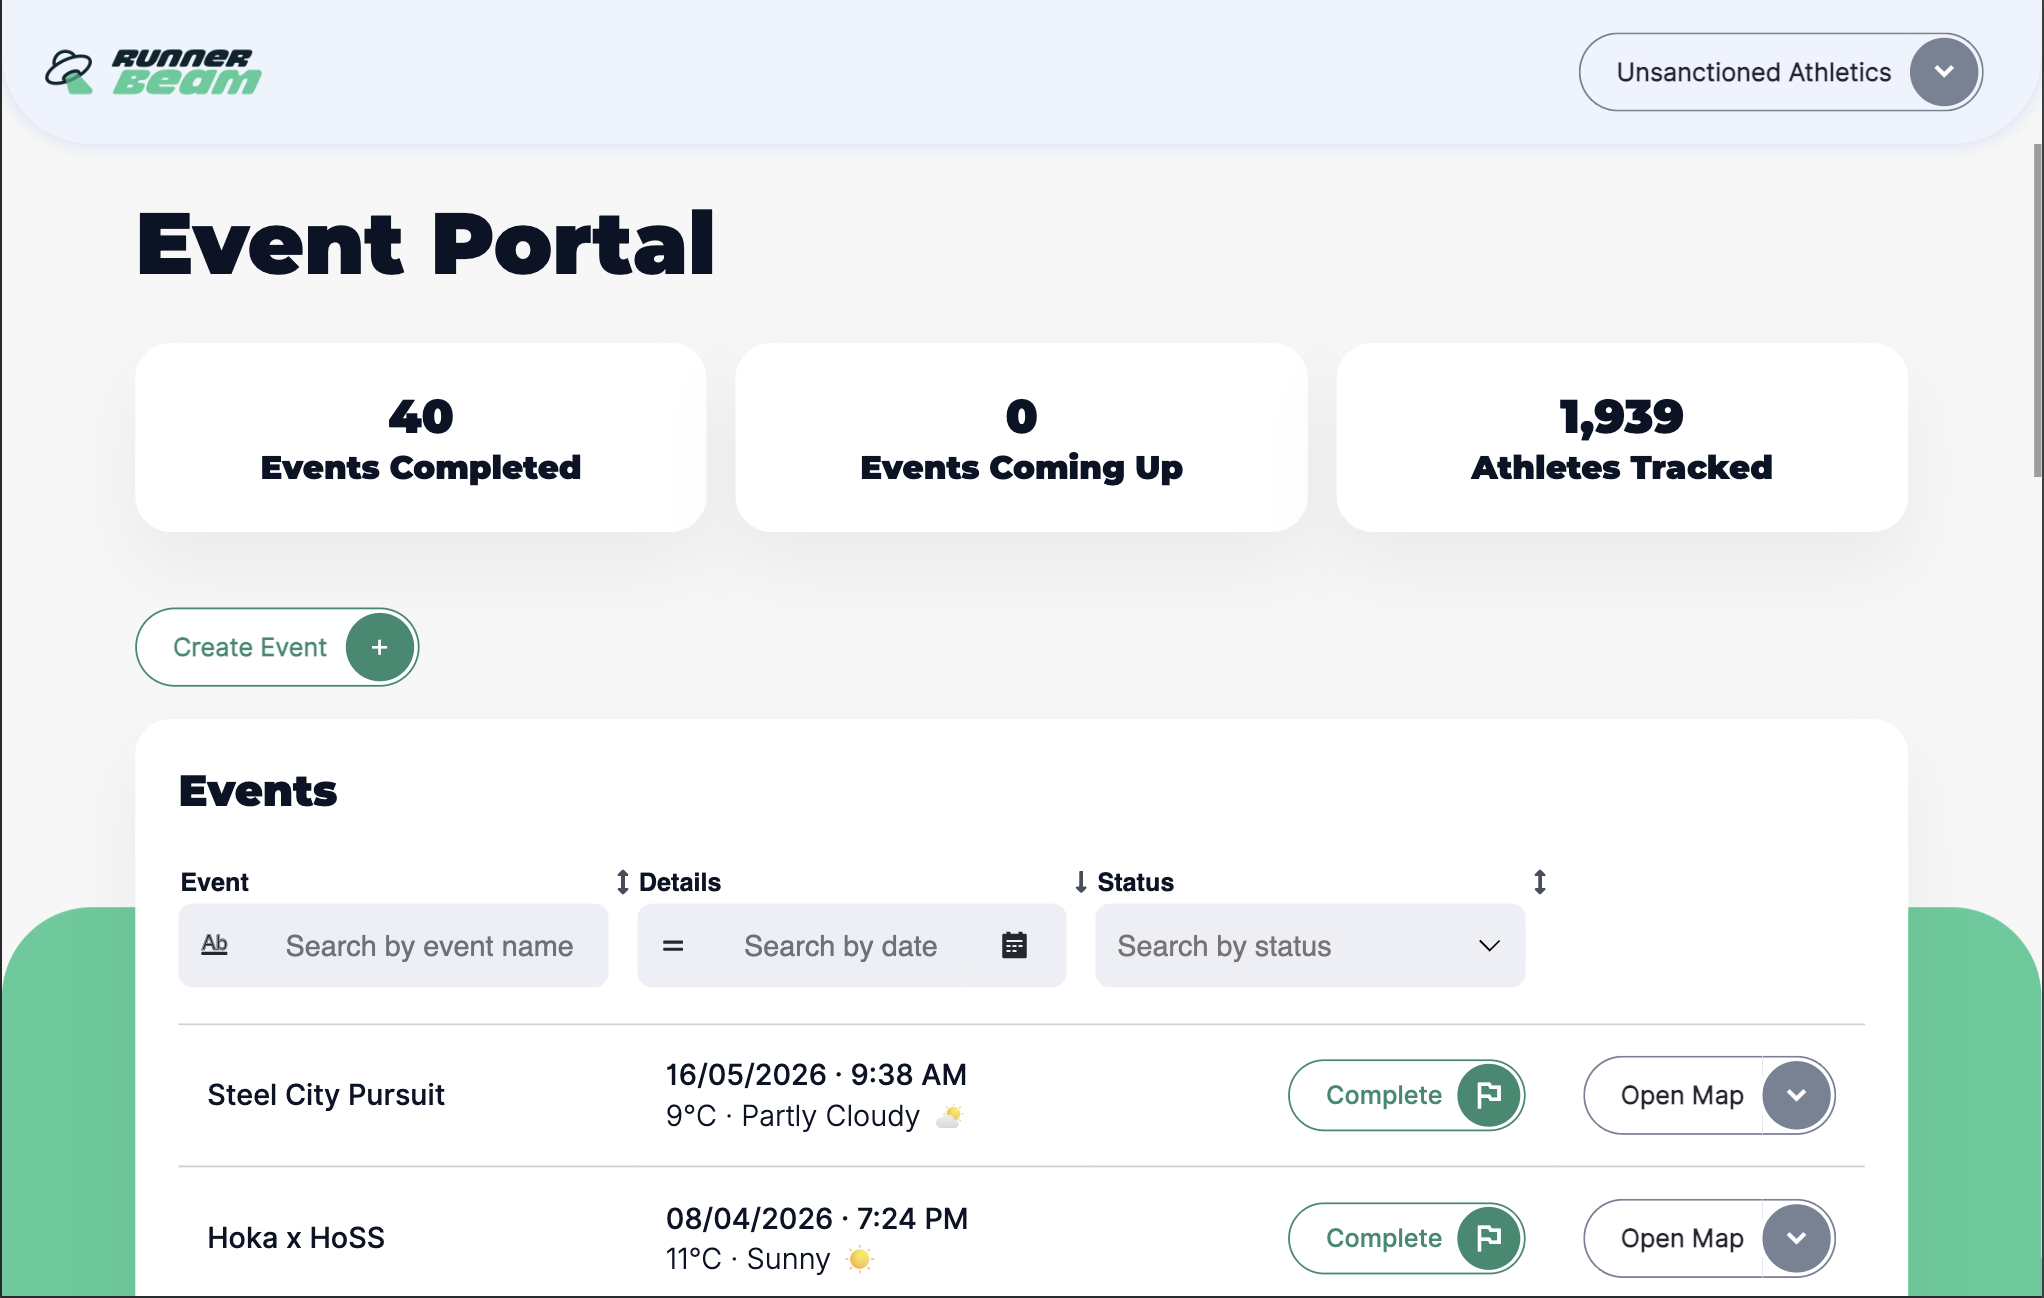Screen dimensions: 2044x1298
Task: Click the sunny weather icon
Action: [859, 1259]
